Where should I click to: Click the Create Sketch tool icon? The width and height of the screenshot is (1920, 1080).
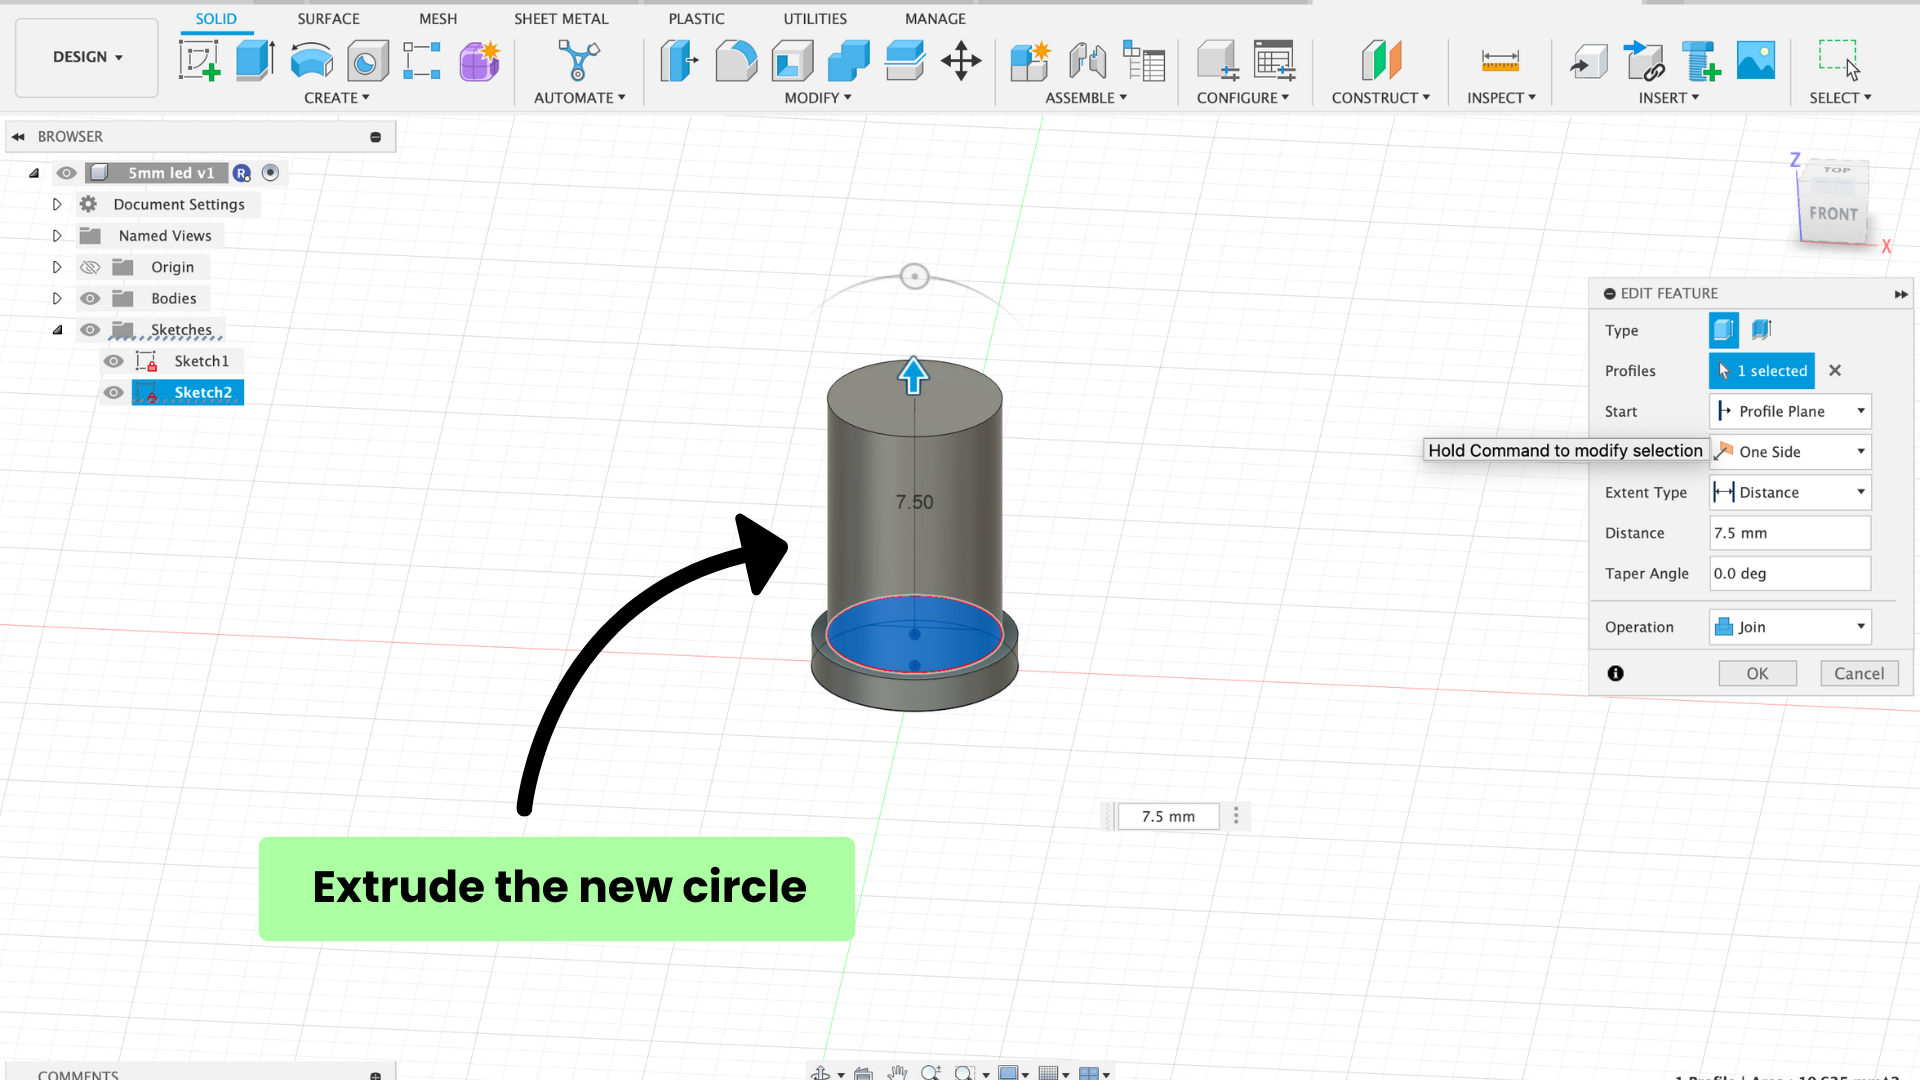pos(199,61)
